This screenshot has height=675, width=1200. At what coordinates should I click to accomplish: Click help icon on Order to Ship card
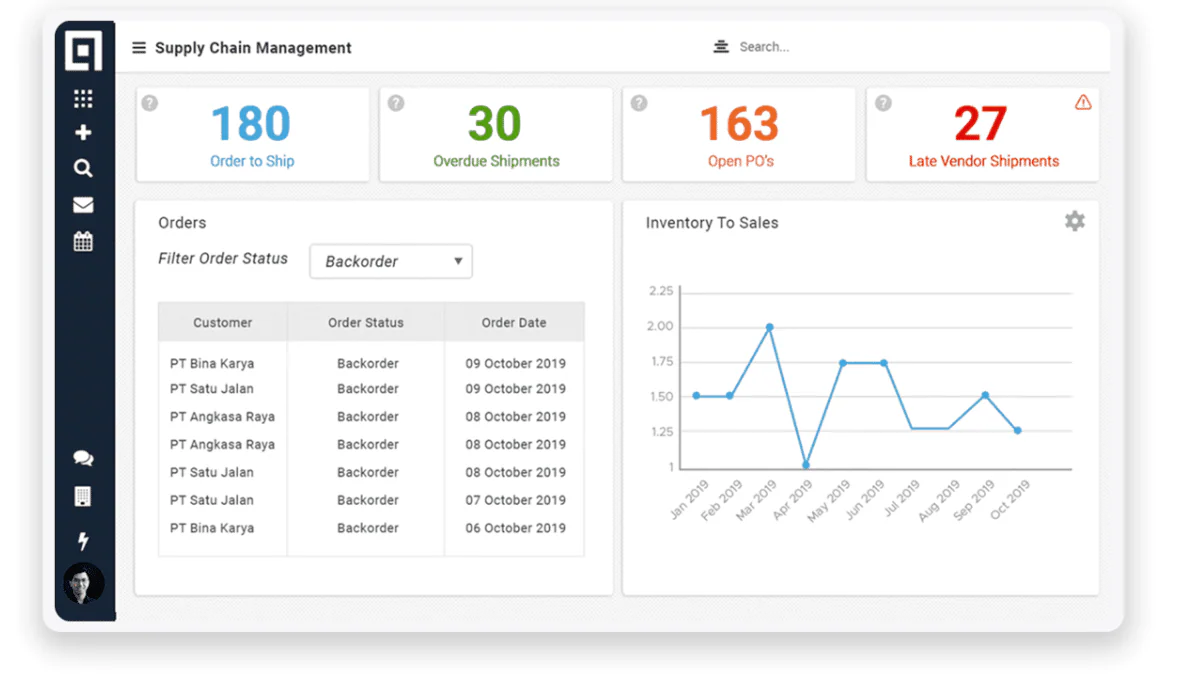click(x=149, y=102)
